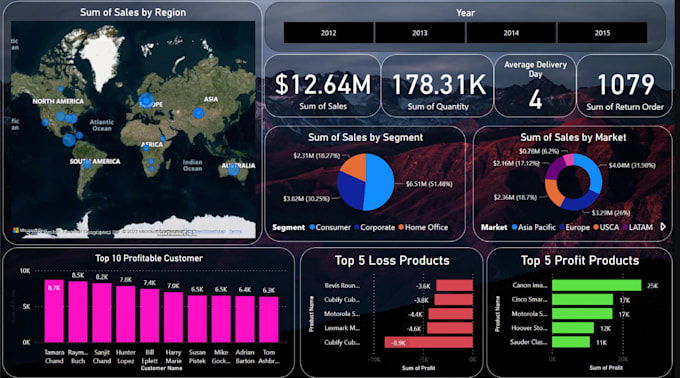Click the $12.64M Sum of Sales card
The height and width of the screenshot is (378, 680).
point(323,86)
